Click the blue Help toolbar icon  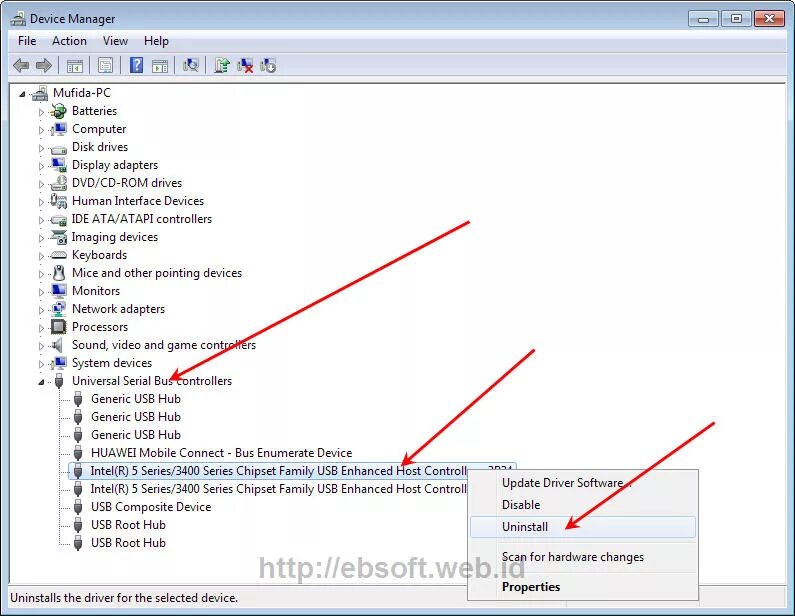[x=136, y=65]
